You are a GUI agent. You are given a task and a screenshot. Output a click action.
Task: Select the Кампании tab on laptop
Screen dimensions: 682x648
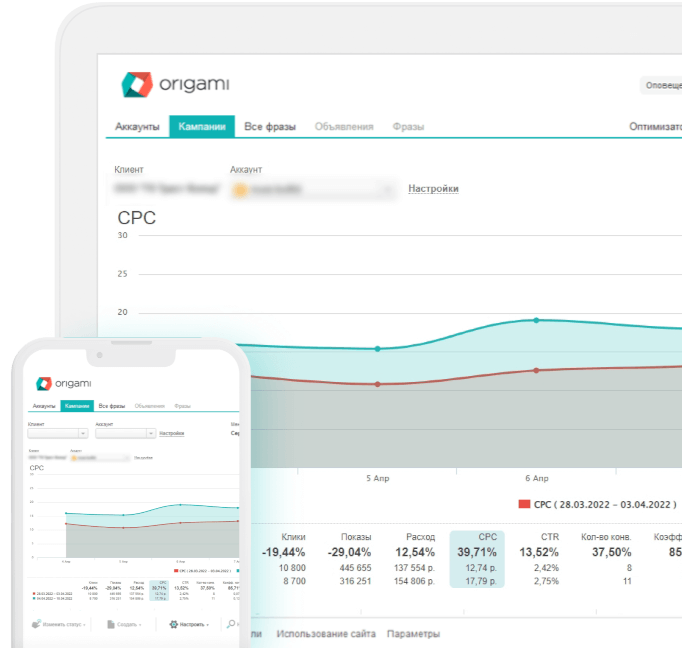pyautogui.click(x=202, y=127)
